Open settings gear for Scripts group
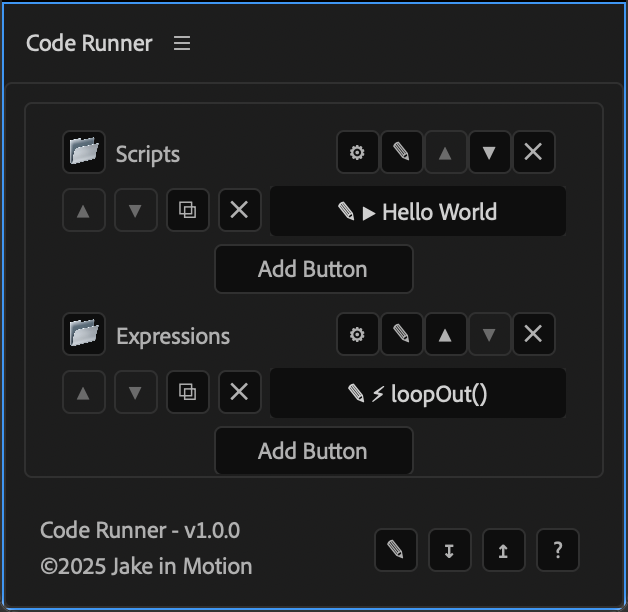This screenshot has height=612, width=628. coord(357,152)
